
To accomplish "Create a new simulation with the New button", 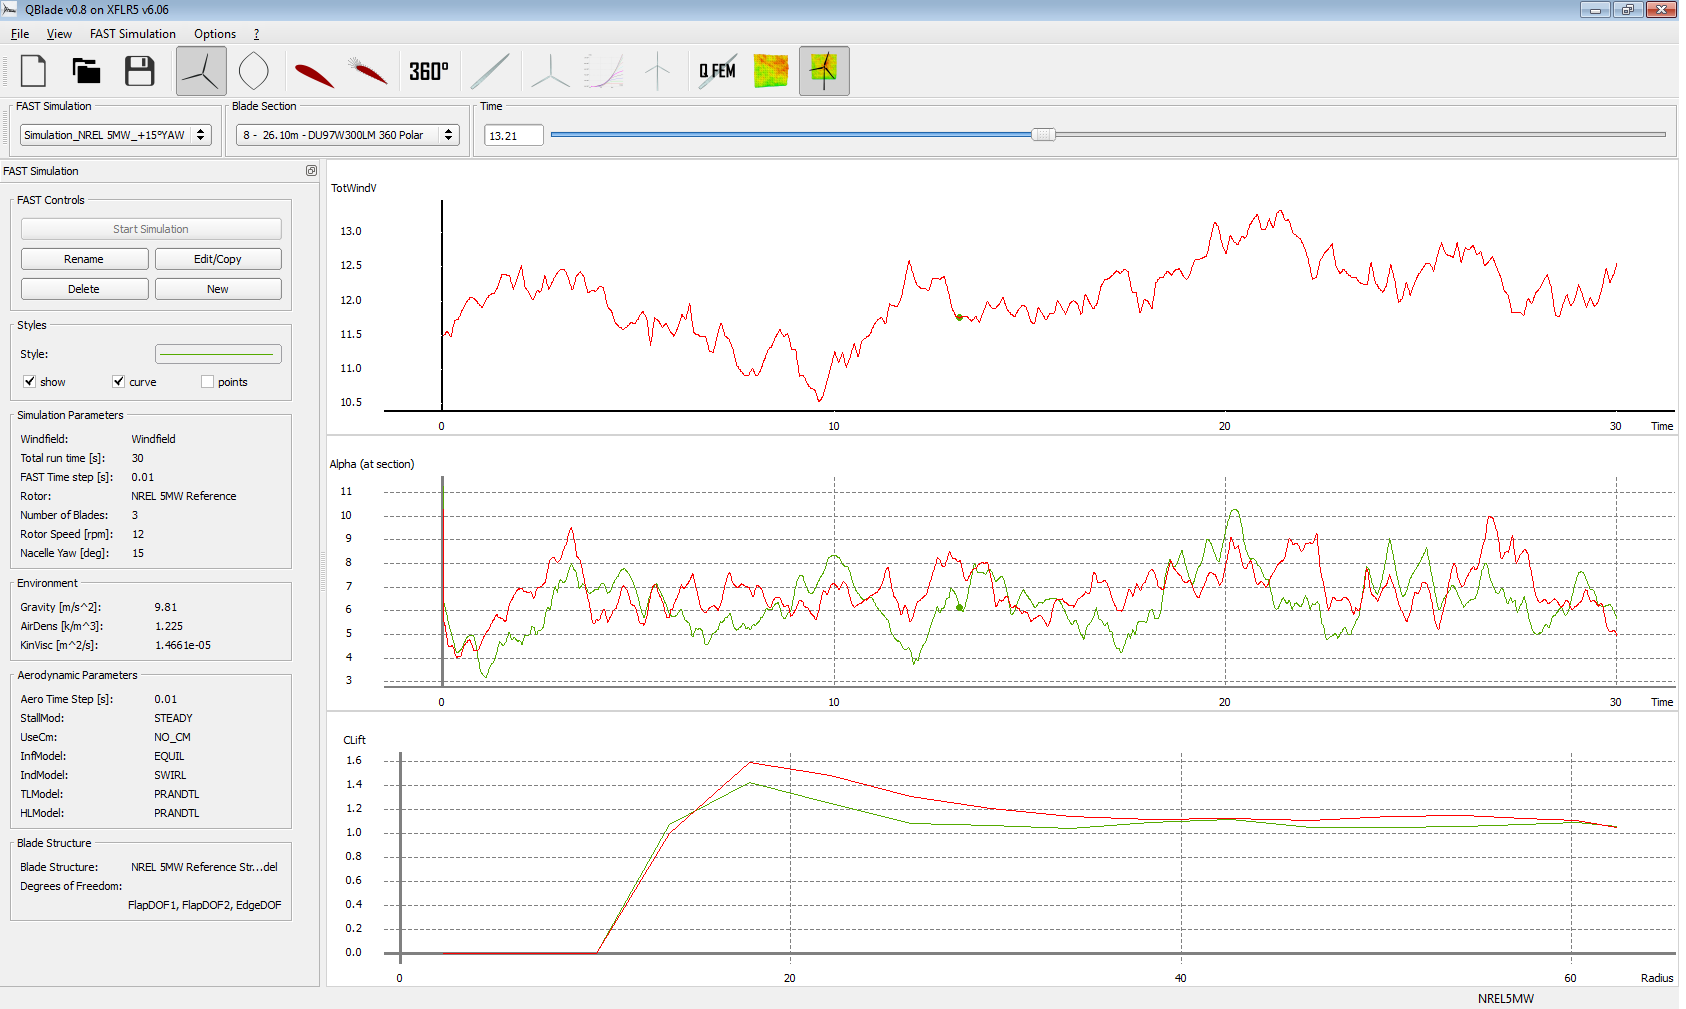I will 217,288.
